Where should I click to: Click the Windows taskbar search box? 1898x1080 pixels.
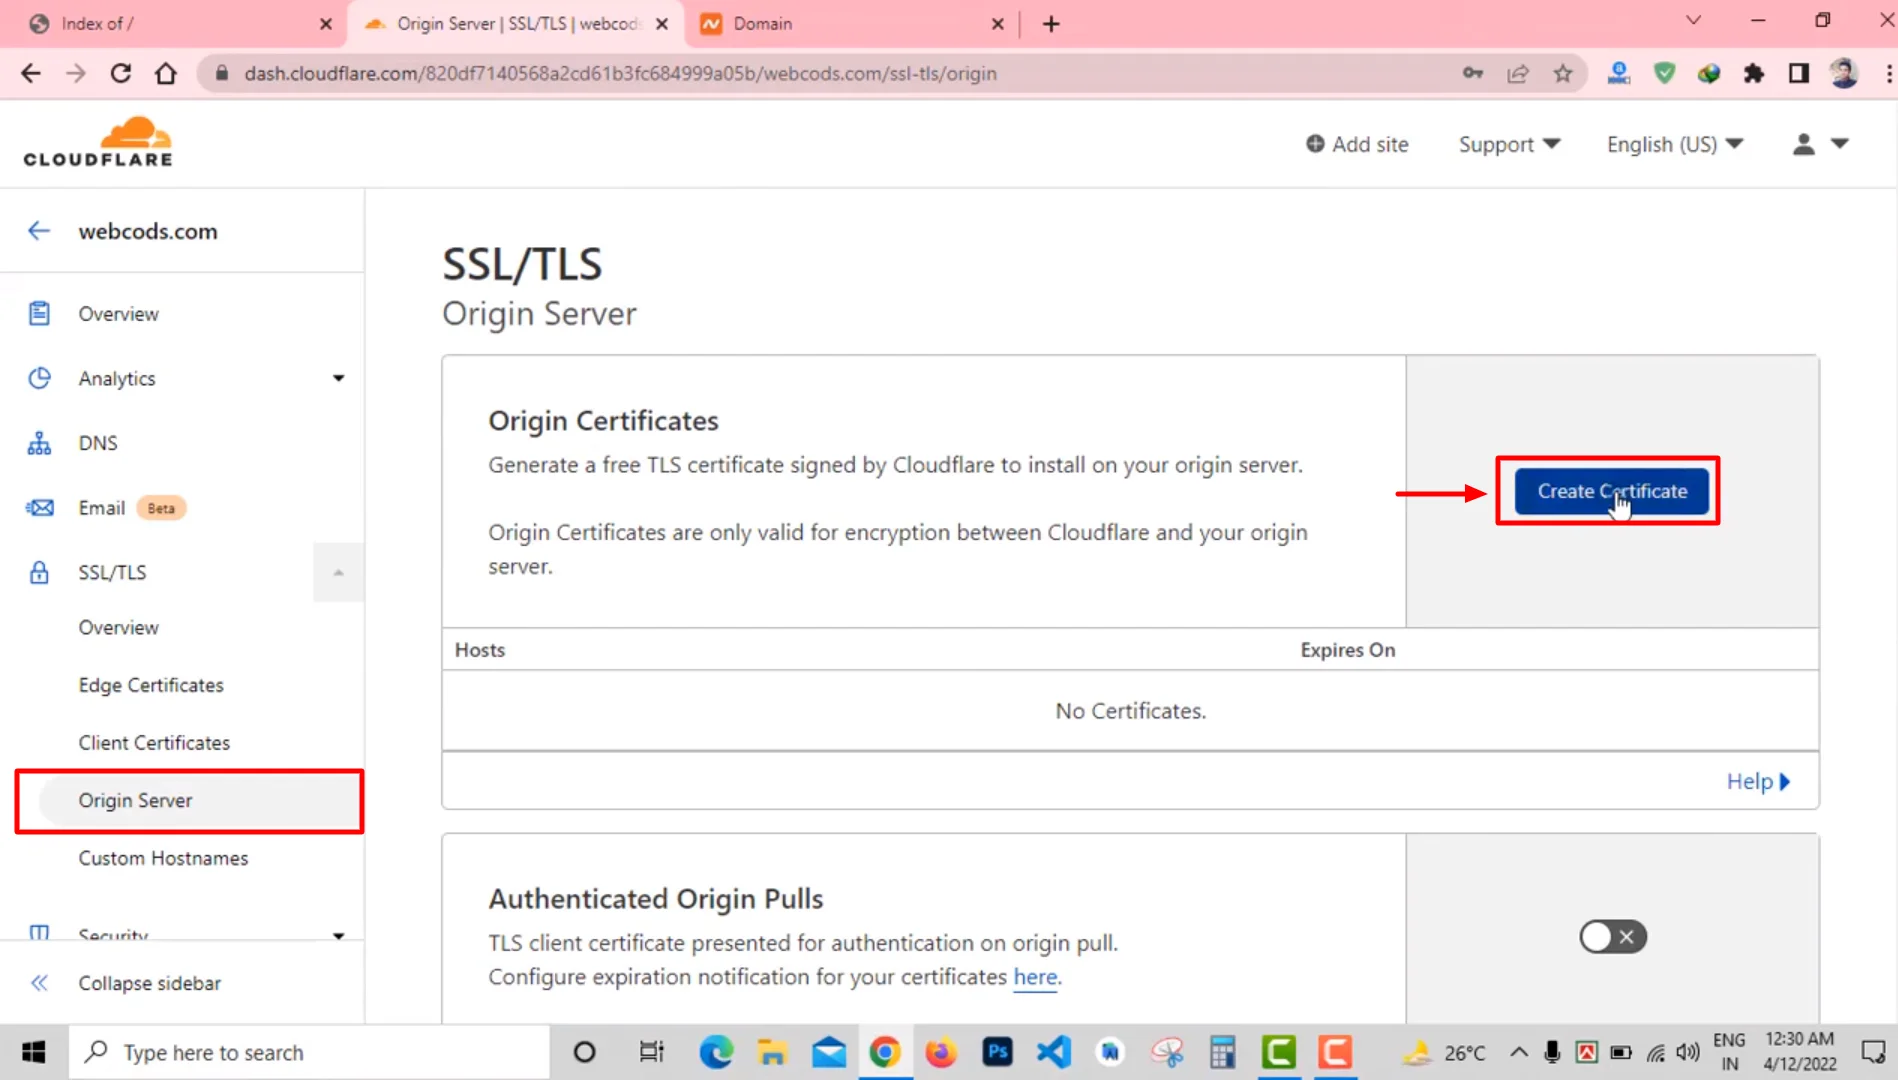[309, 1052]
